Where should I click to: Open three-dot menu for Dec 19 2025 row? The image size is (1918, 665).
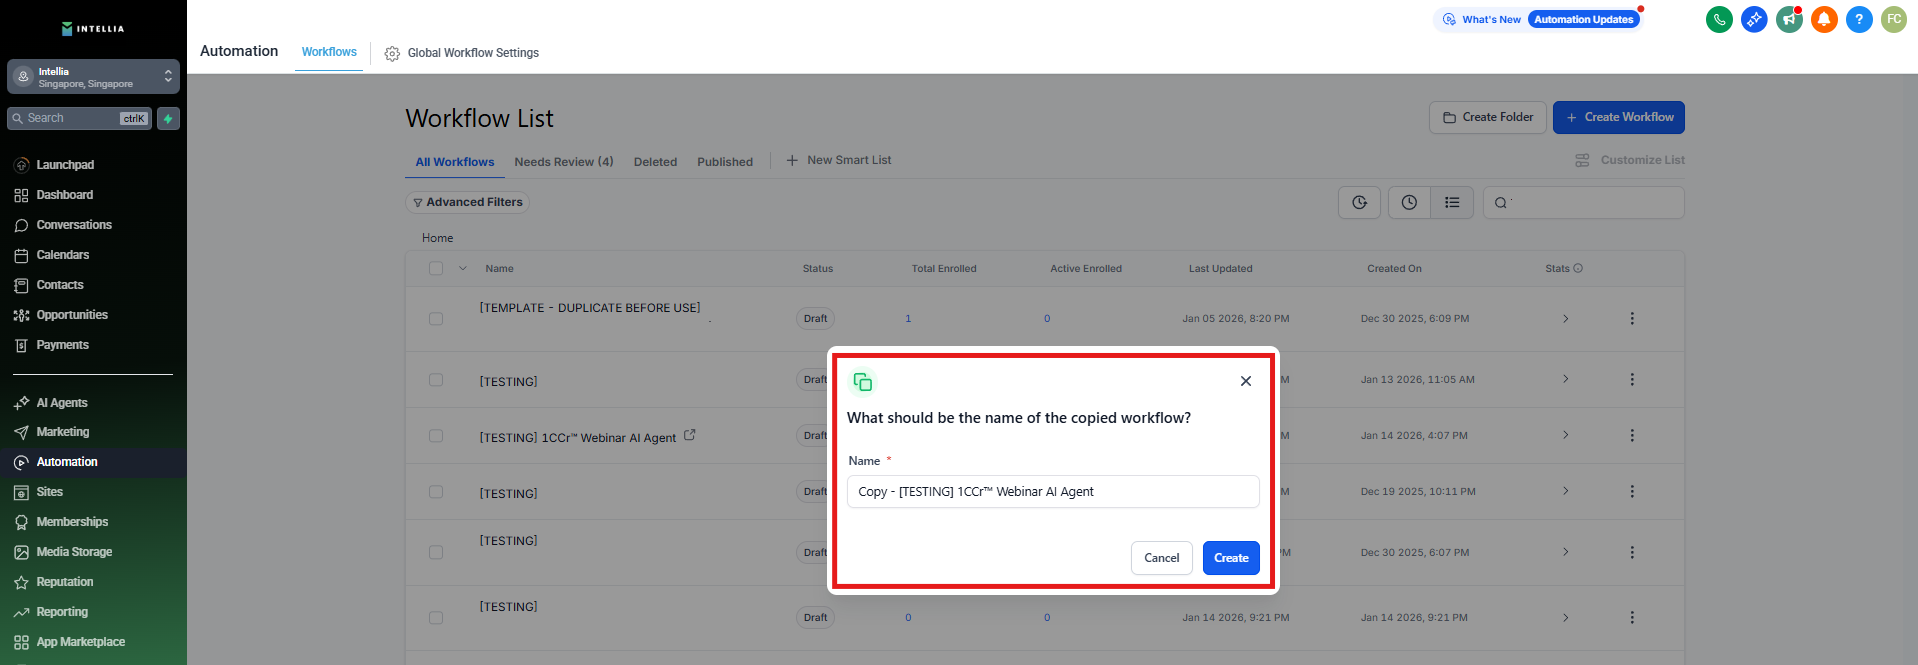click(x=1632, y=492)
